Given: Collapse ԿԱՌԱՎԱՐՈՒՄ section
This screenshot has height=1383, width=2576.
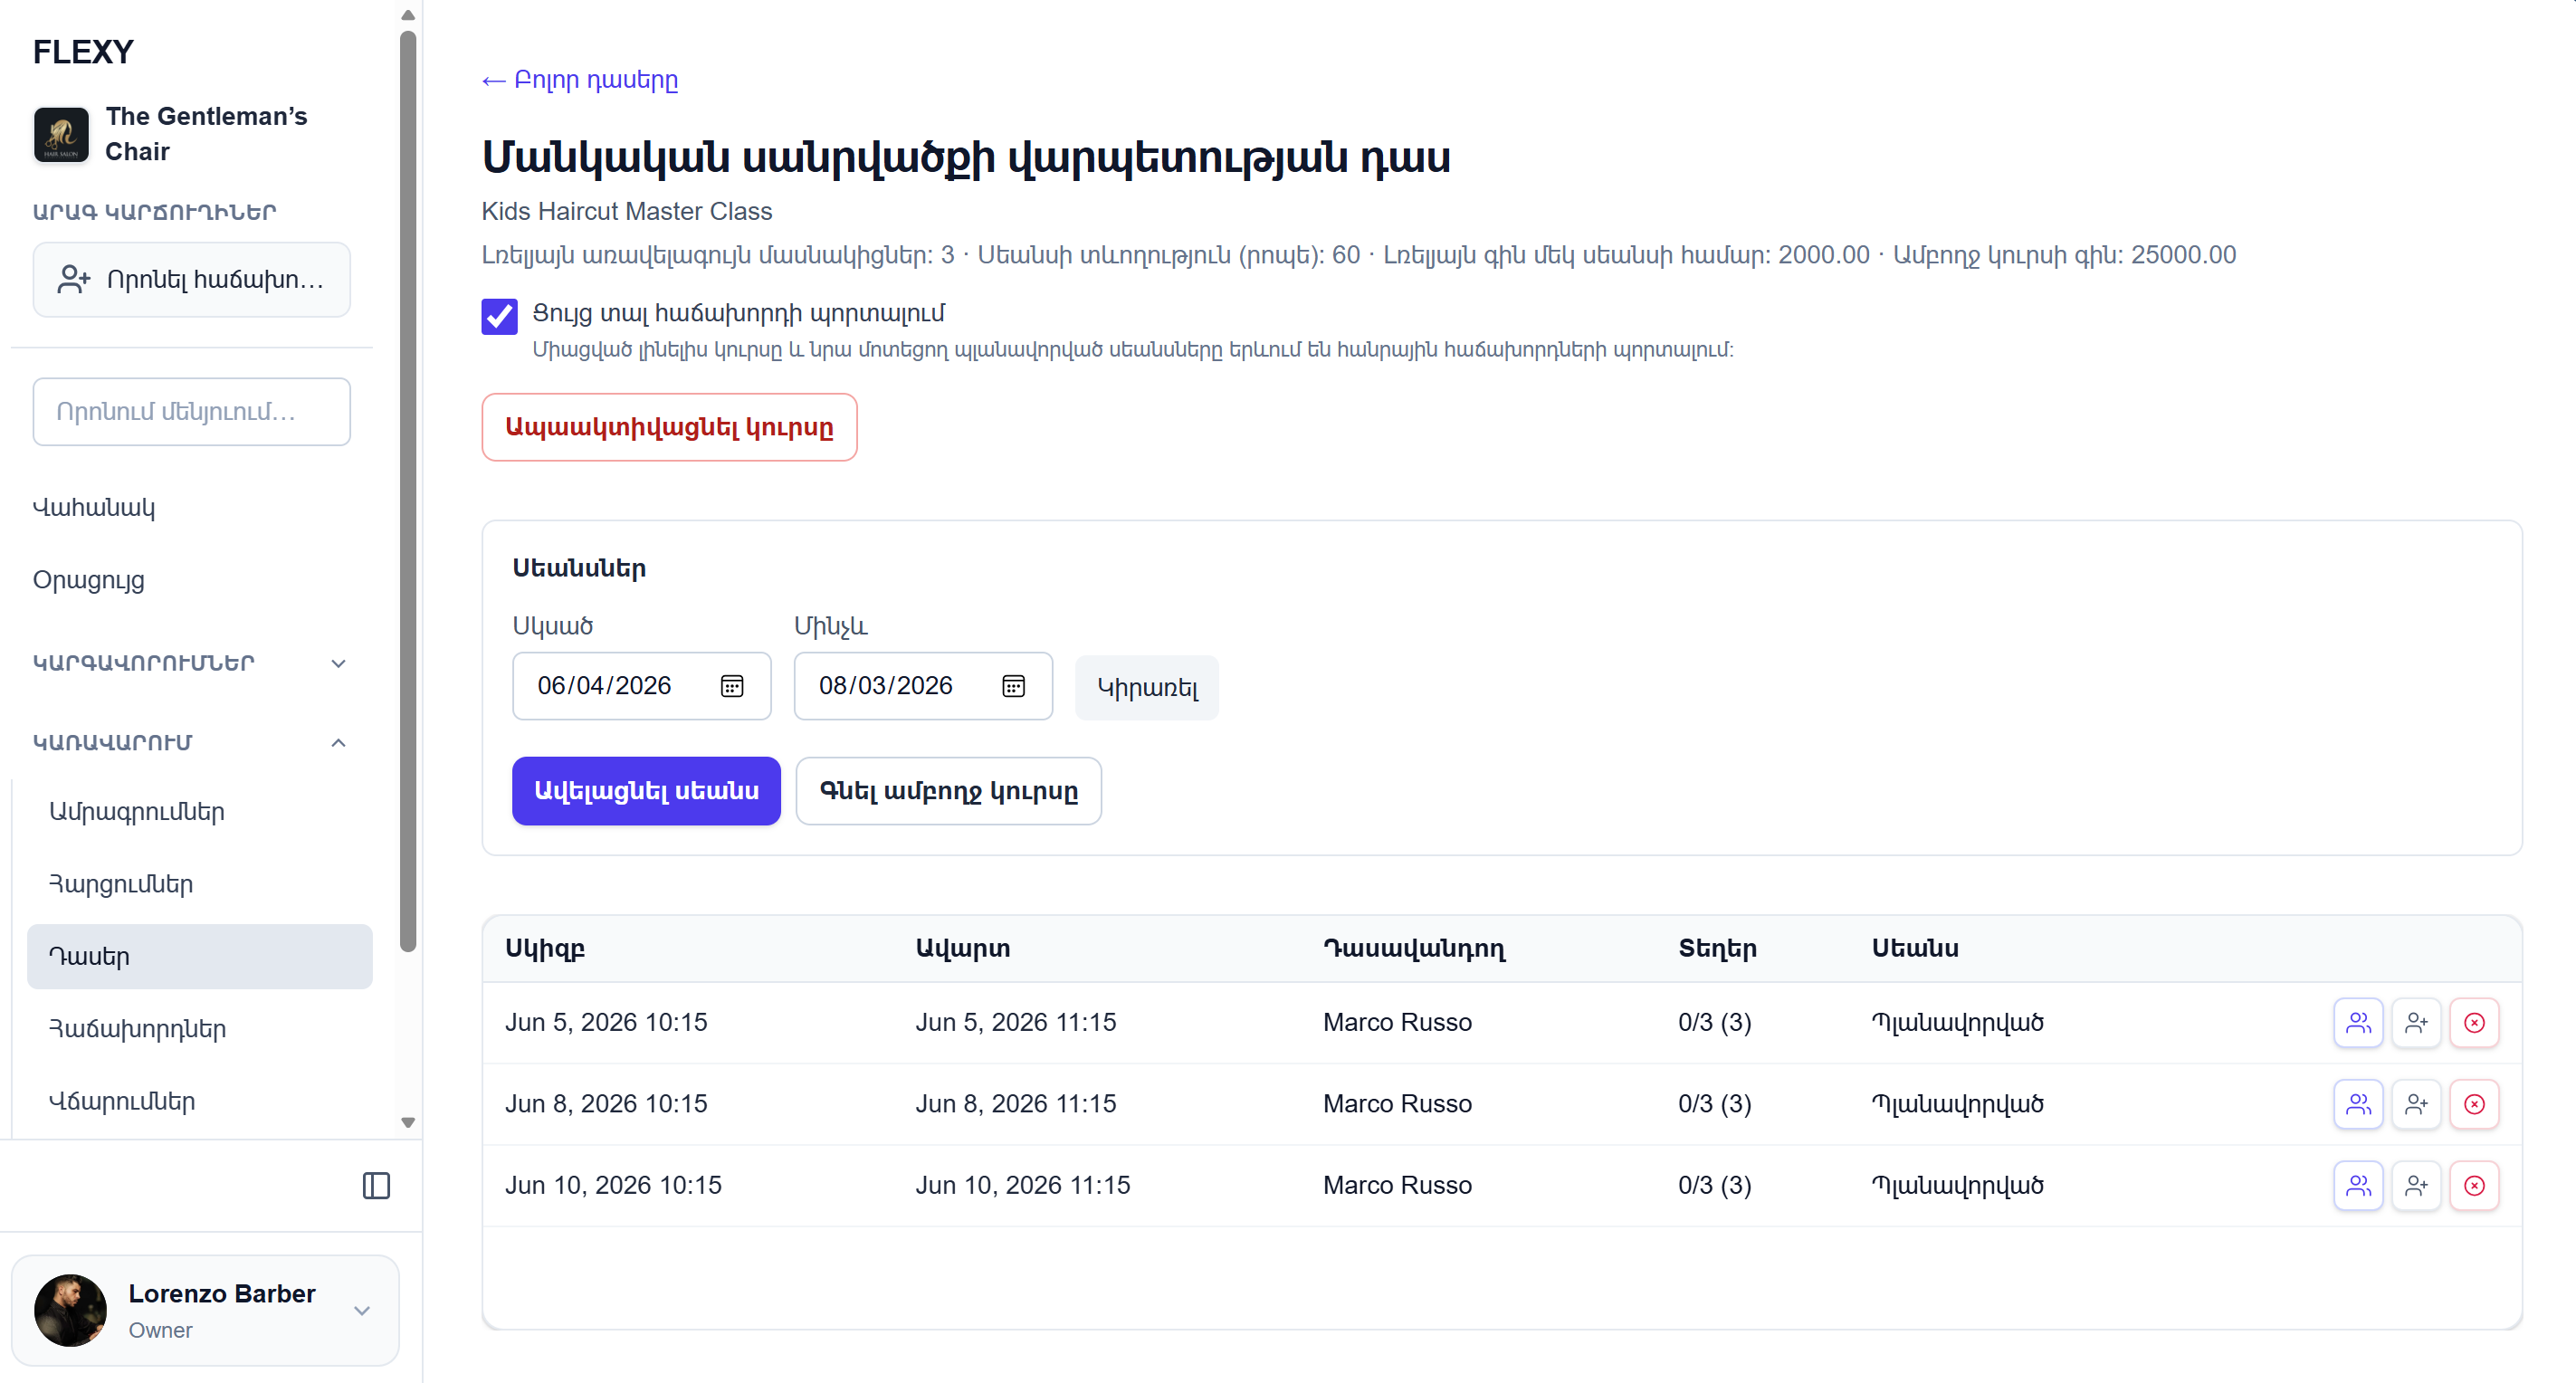Looking at the screenshot, I should pos(190,742).
